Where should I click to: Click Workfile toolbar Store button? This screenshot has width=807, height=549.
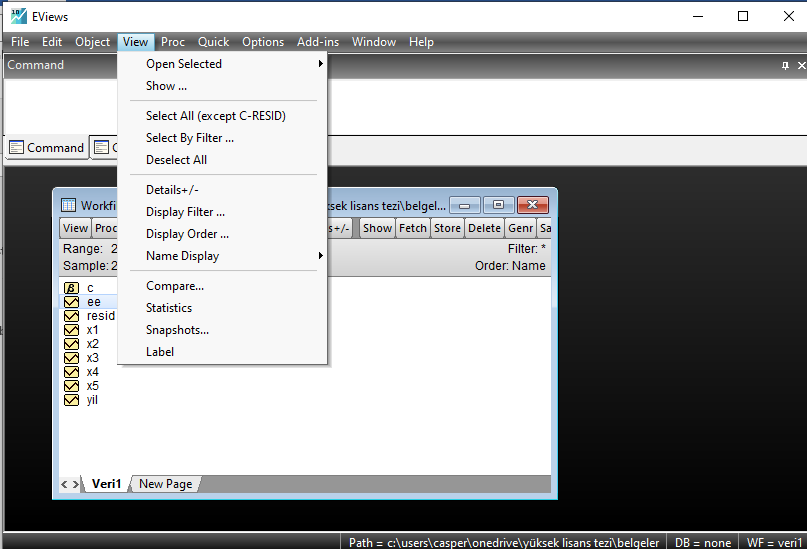(x=447, y=228)
